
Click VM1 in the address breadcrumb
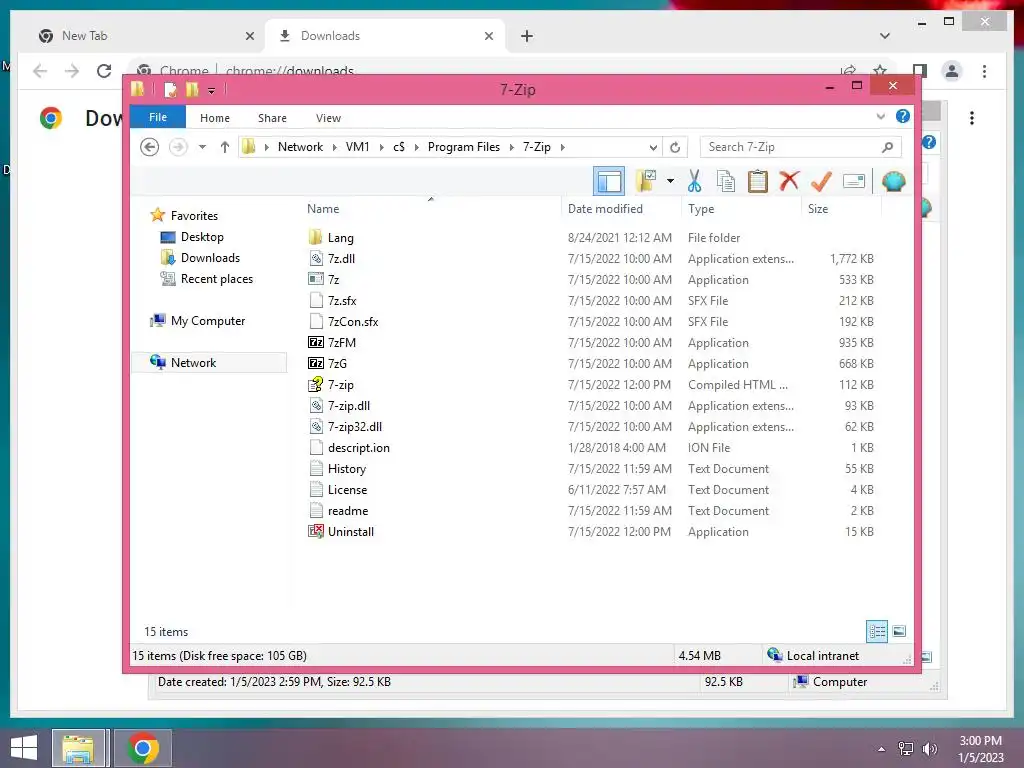tap(357, 147)
